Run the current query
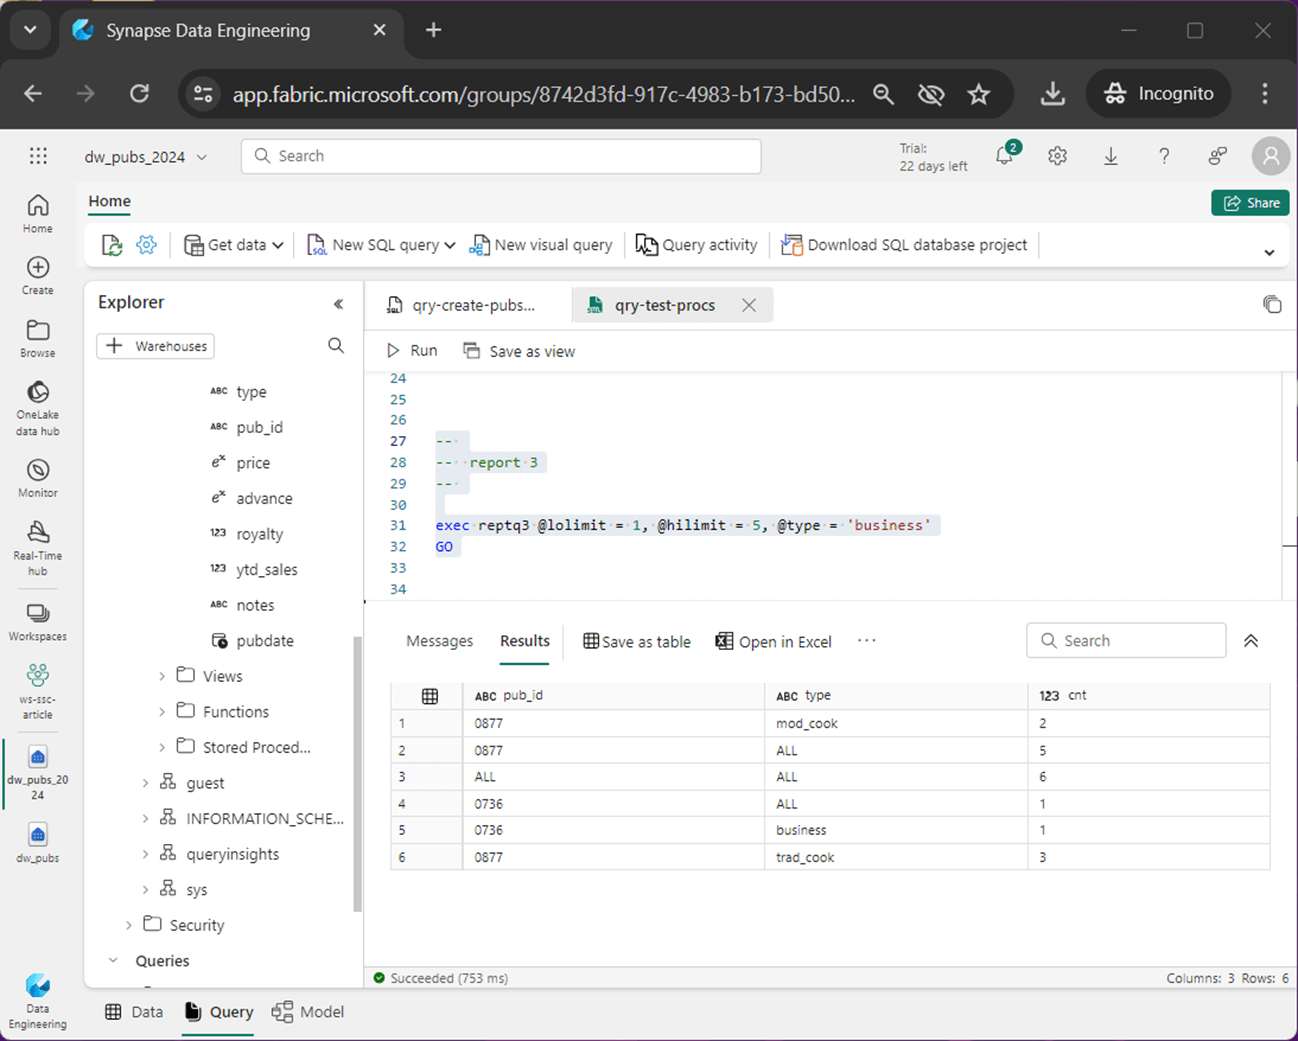 (412, 351)
